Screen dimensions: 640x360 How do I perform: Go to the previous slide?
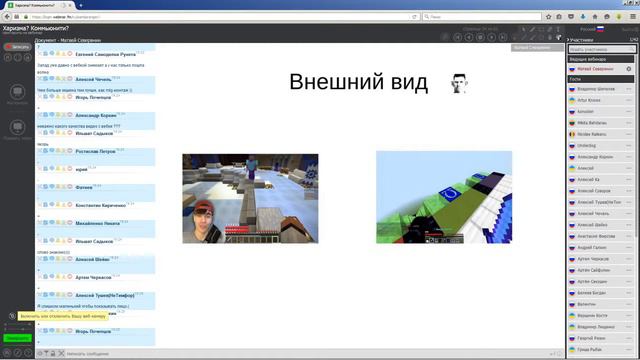pyautogui.click(x=469, y=37)
